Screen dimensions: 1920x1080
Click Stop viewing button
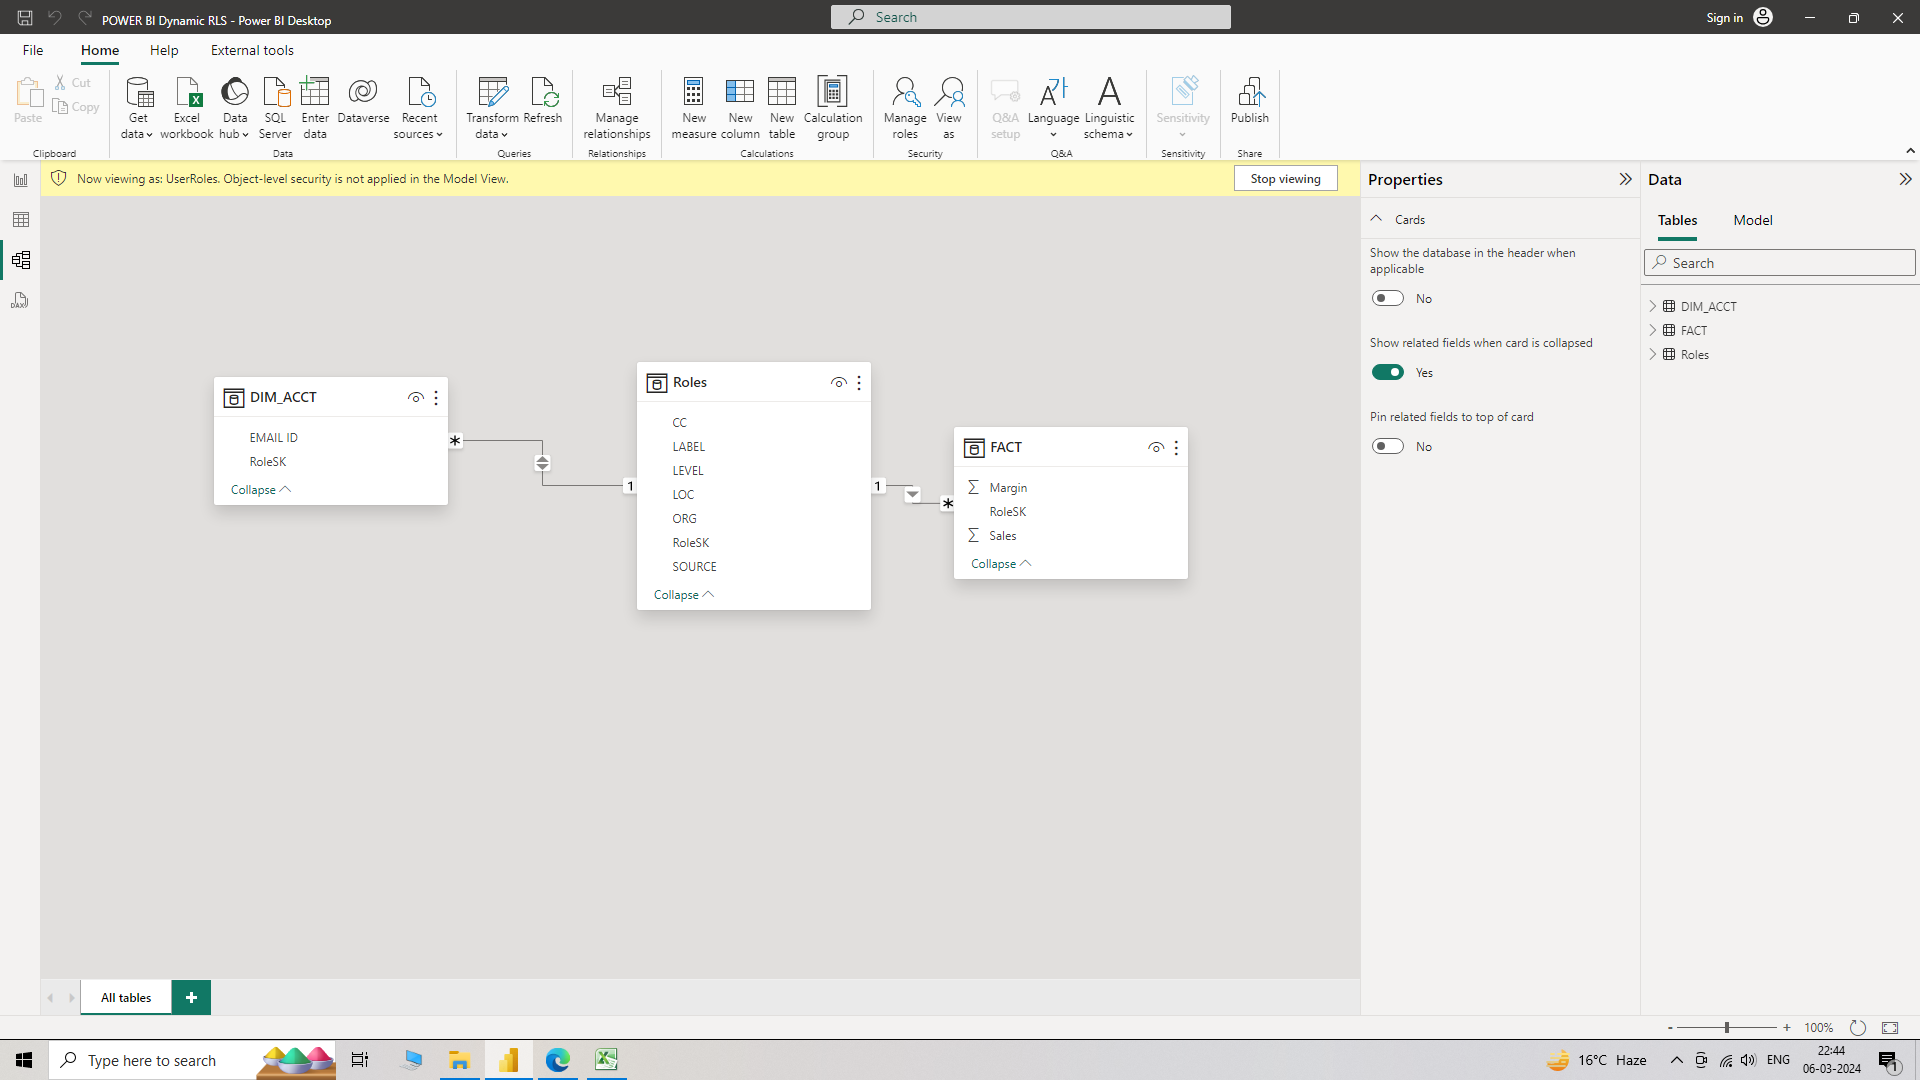click(x=1286, y=179)
